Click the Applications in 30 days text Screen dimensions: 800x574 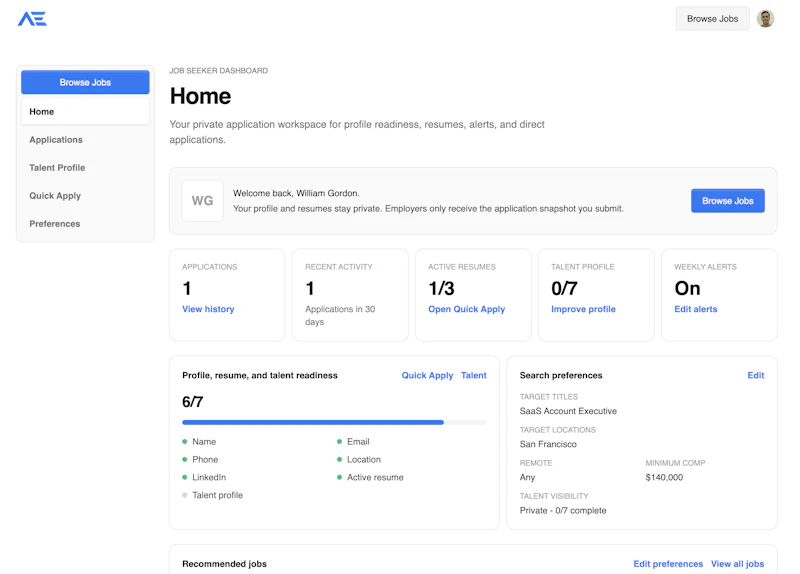pyautogui.click(x=340, y=315)
